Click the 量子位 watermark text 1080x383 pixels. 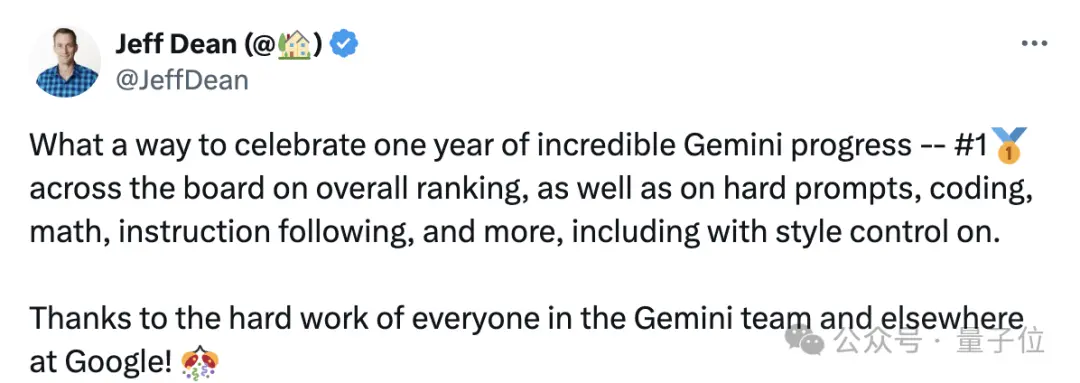(x=1001, y=341)
